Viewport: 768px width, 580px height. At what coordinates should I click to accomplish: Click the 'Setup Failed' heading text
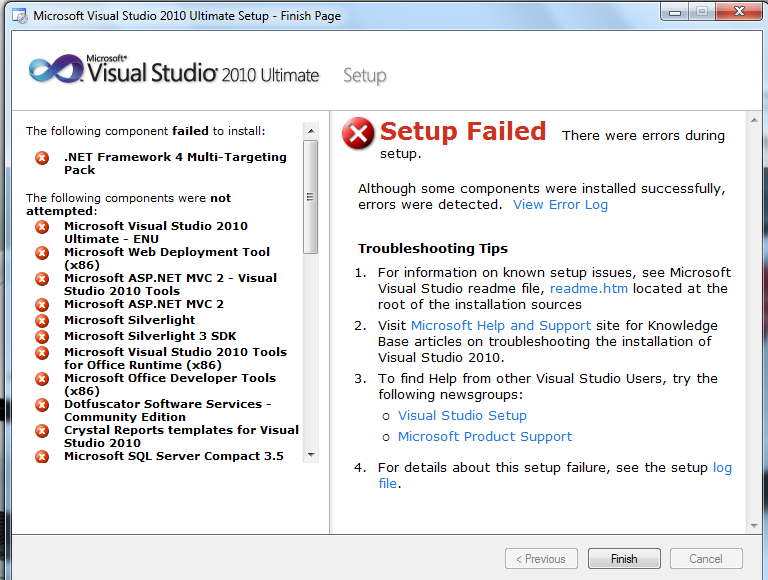463,131
